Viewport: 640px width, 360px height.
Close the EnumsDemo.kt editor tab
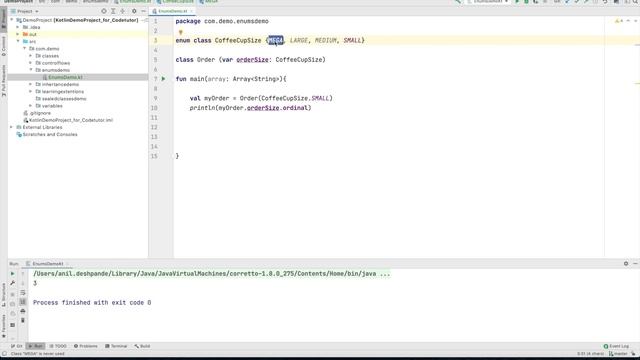coord(191,11)
